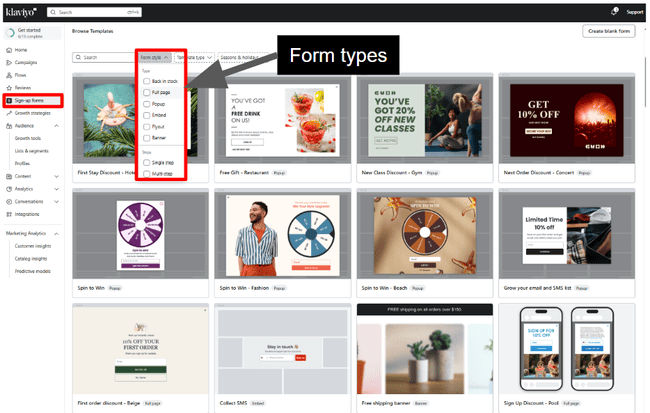Open the Support link

(x=635, y=11)
